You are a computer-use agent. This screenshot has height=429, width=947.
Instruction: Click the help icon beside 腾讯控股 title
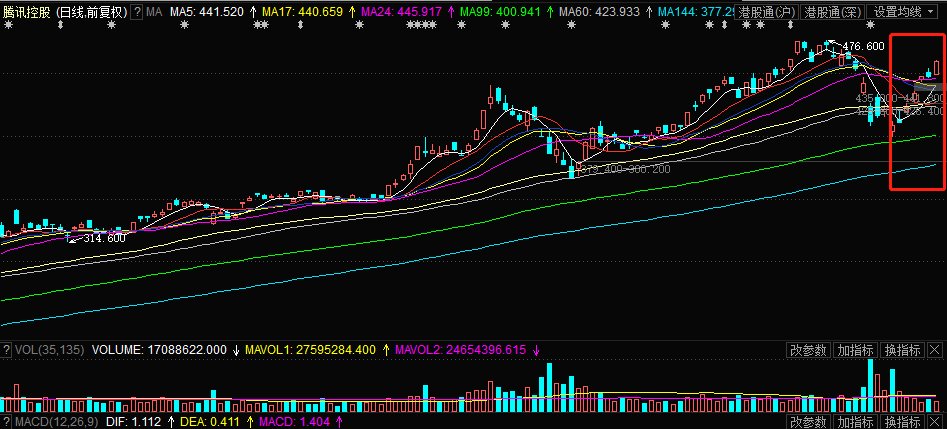137,12
